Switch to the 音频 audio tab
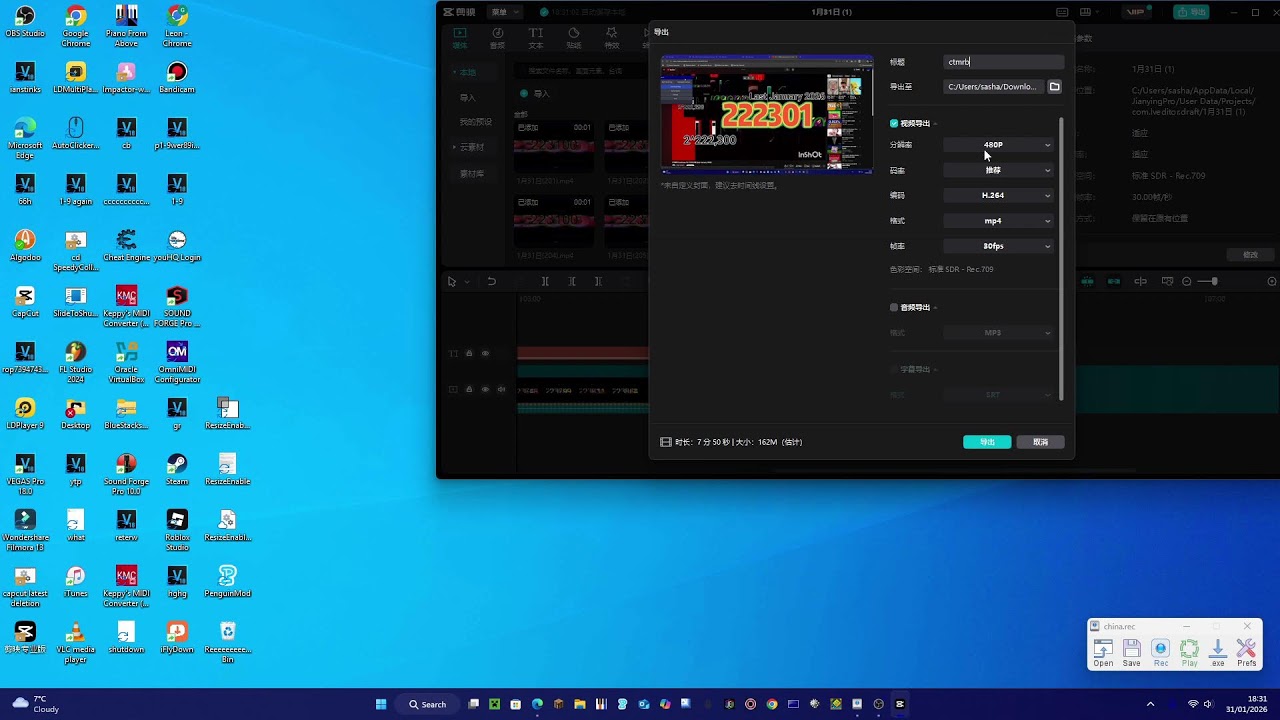Viewport: 1280px width, 720px height. (x=498, y=38)
